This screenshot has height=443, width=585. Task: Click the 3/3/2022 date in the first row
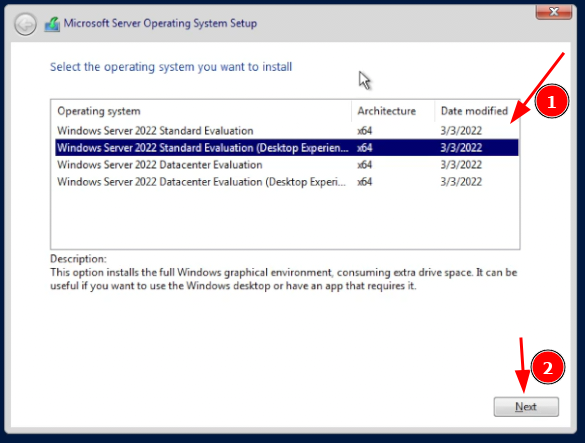[461, 131]
